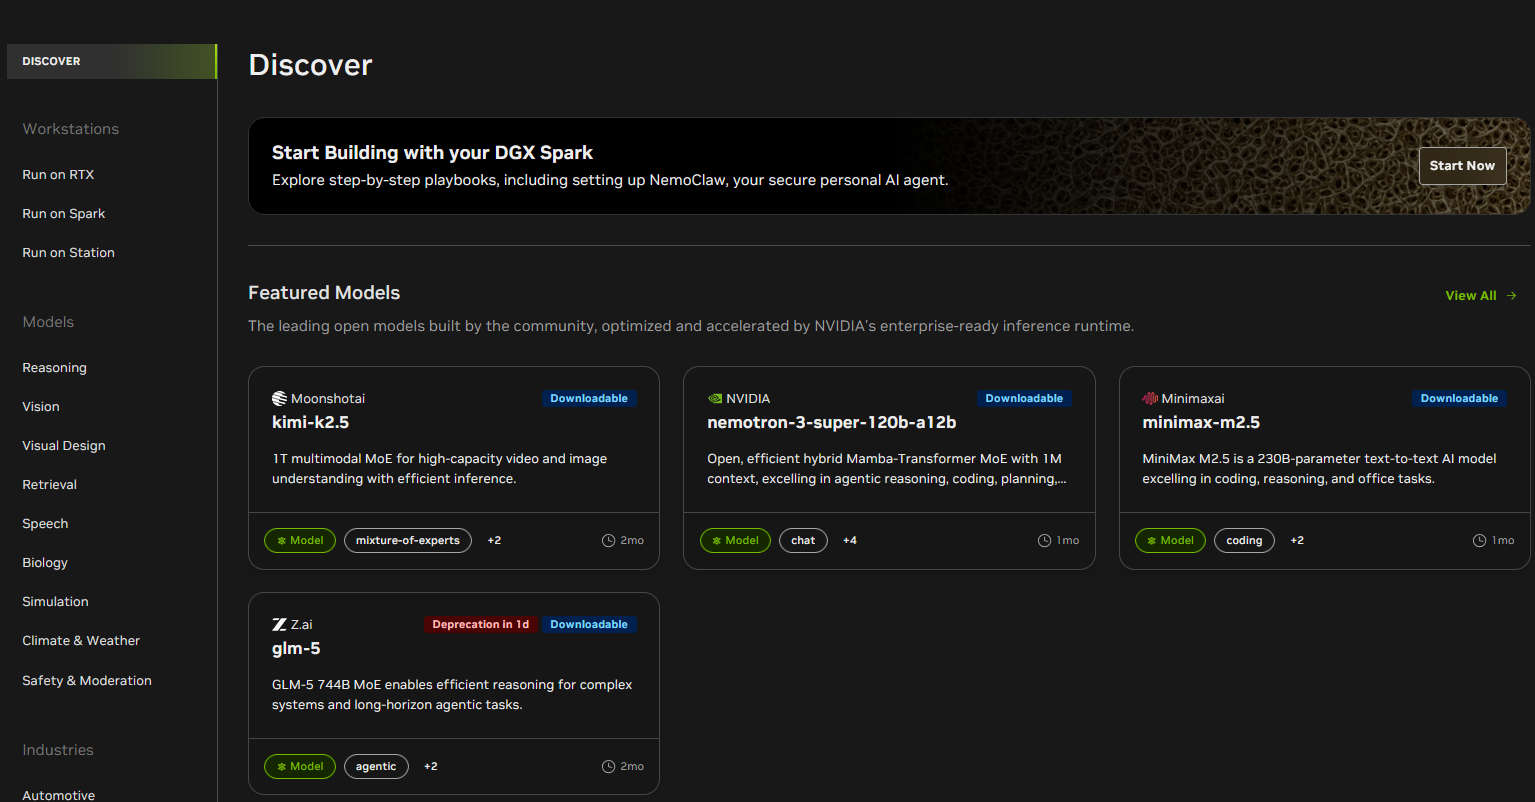
Task: Click the nemotron card description text
Action: pos(887,469)
